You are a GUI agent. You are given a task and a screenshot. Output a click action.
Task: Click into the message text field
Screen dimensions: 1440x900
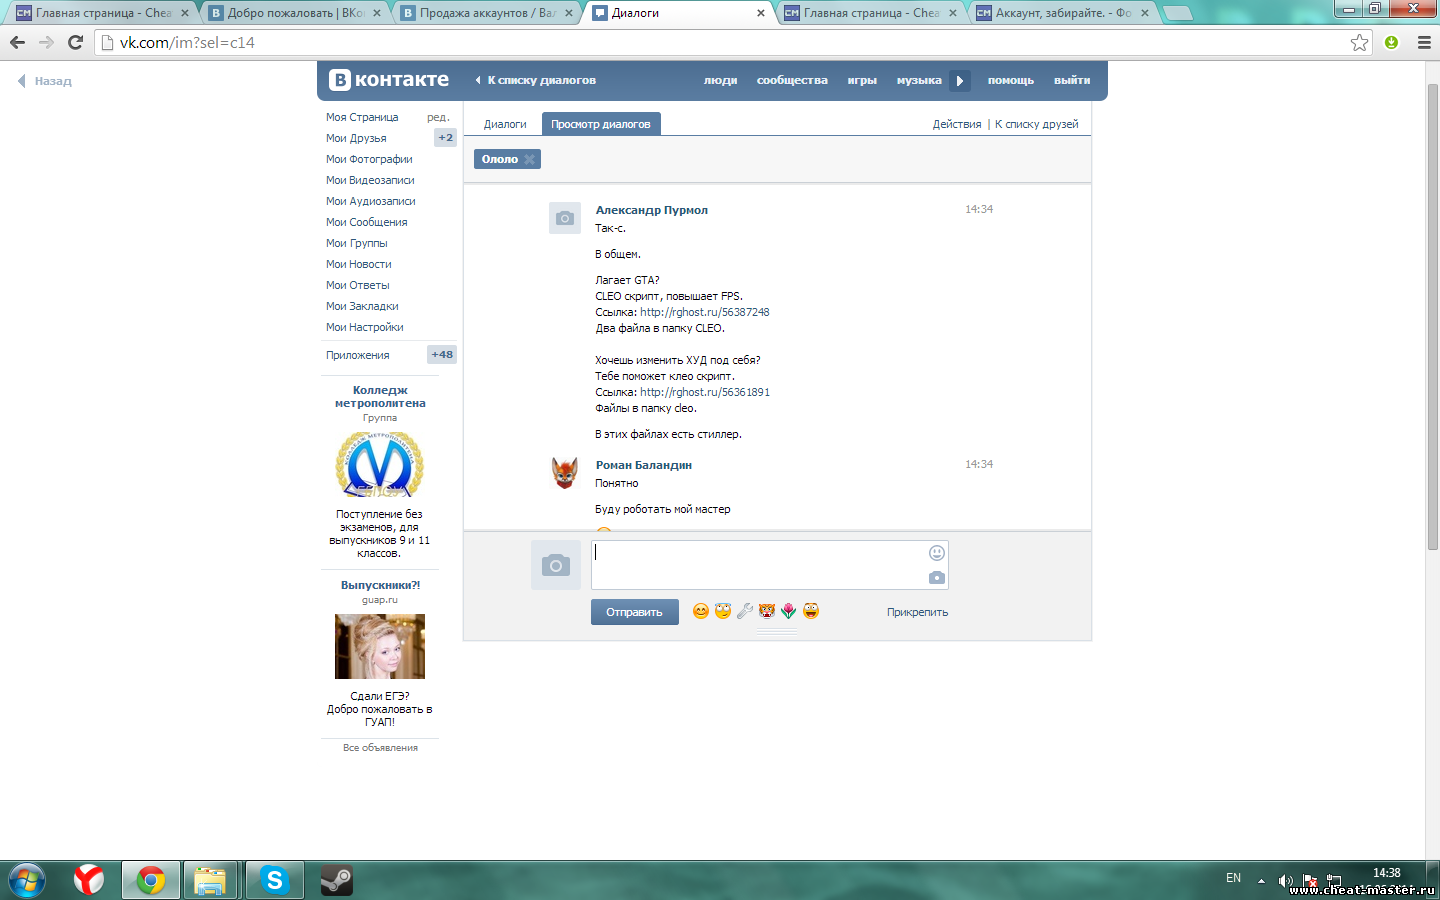[760, 565]
